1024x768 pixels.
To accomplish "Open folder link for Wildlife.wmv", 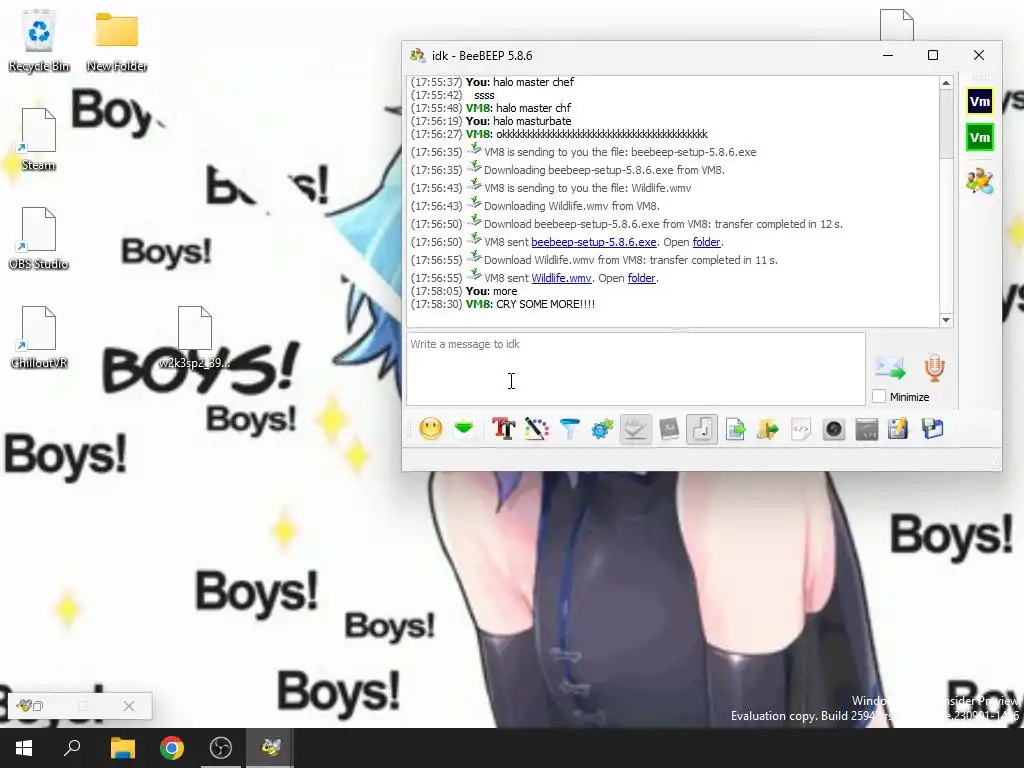I will [641, 278].
